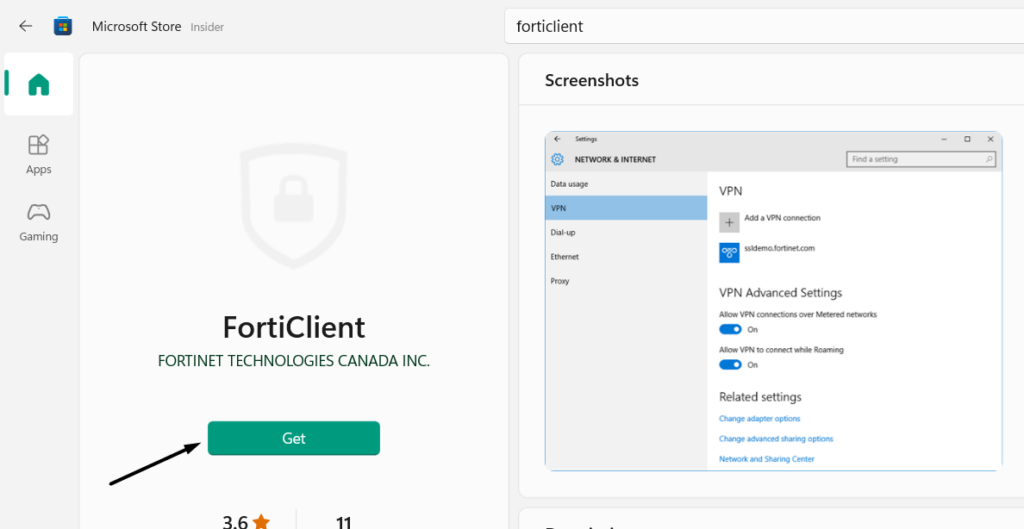The height and width of the screenshot is (529, 1024).
Task: Click the Microsoft Store bag logo
Action: [63, 26]
